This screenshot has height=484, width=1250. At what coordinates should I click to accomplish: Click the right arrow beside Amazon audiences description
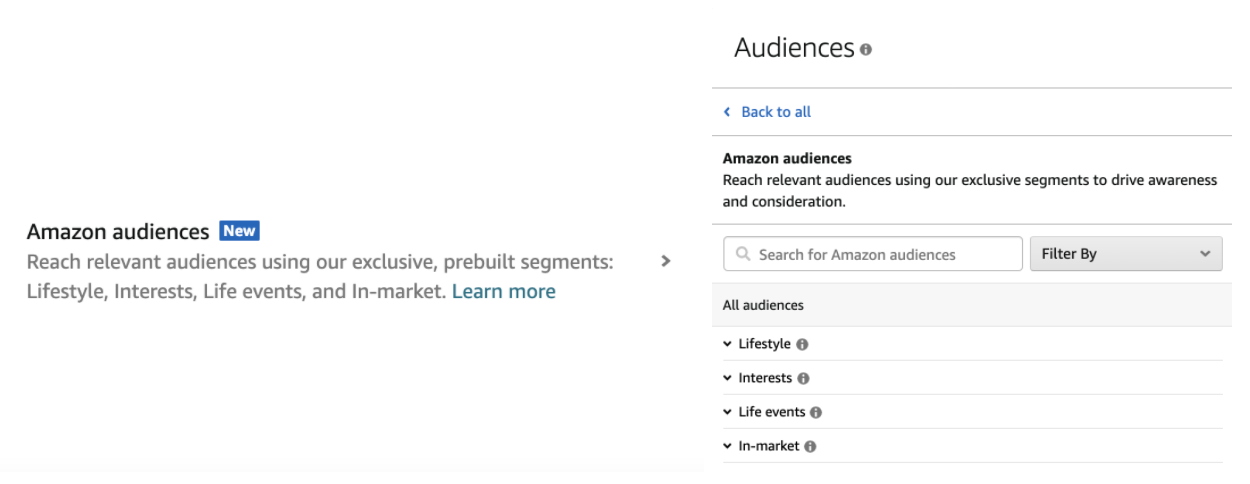[666, 261]
